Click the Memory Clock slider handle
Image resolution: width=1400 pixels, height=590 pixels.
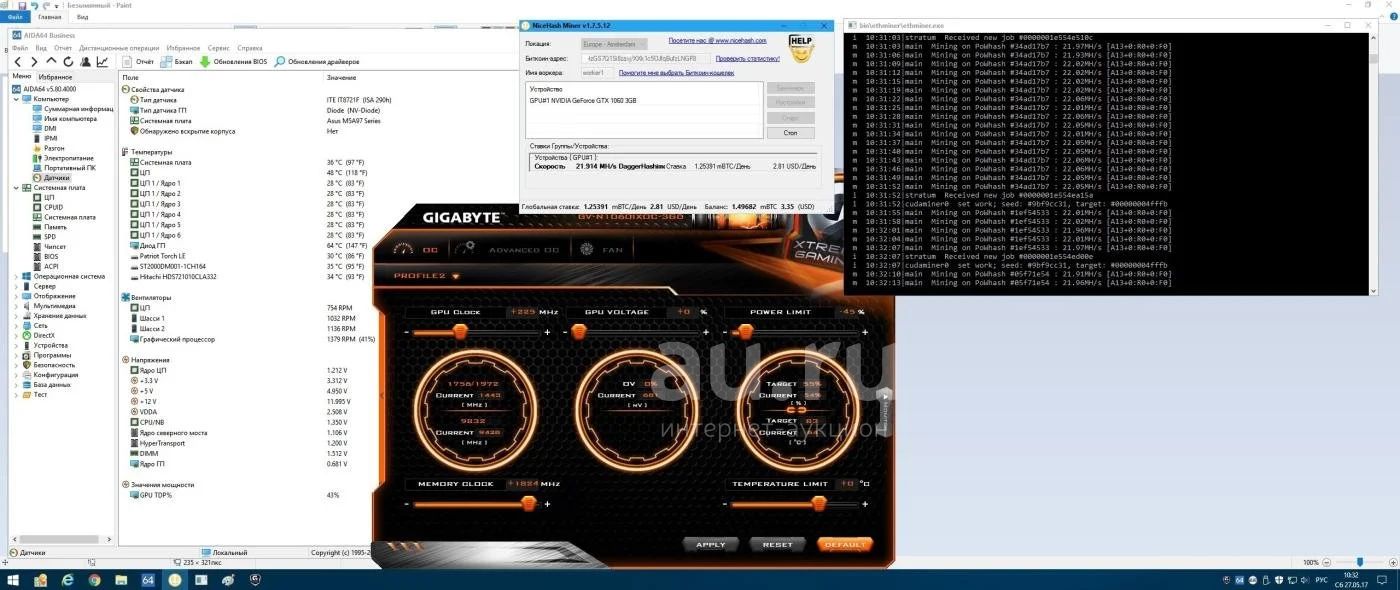click(527, 504)
